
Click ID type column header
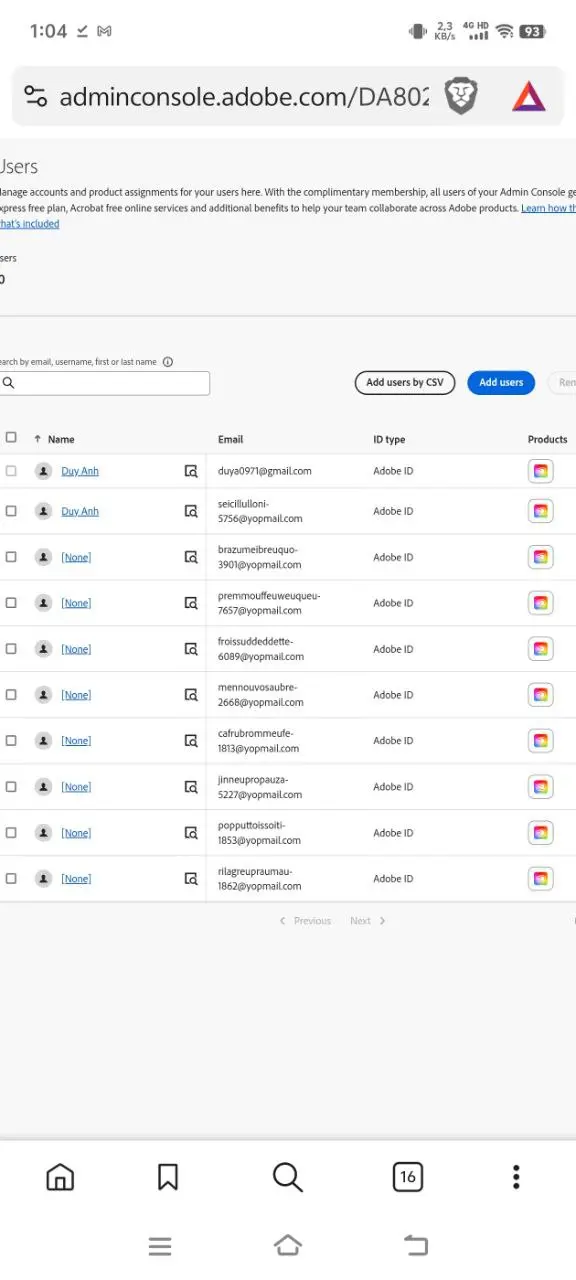[389, 439]
